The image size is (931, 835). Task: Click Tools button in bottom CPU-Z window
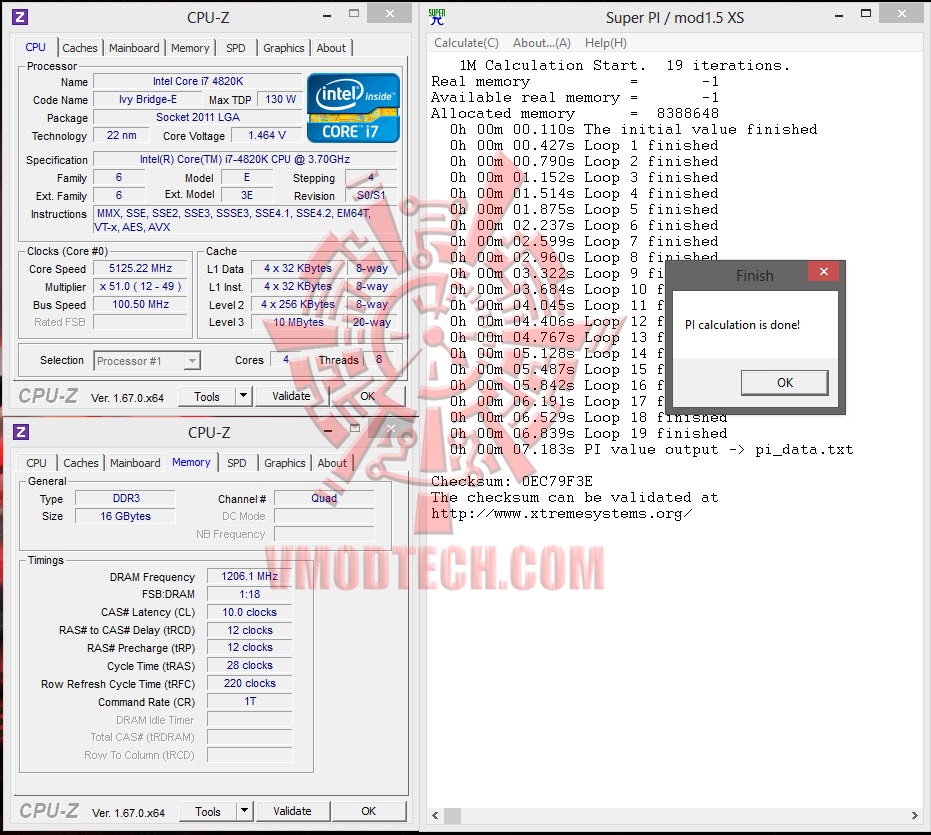(x=208, y=811)
